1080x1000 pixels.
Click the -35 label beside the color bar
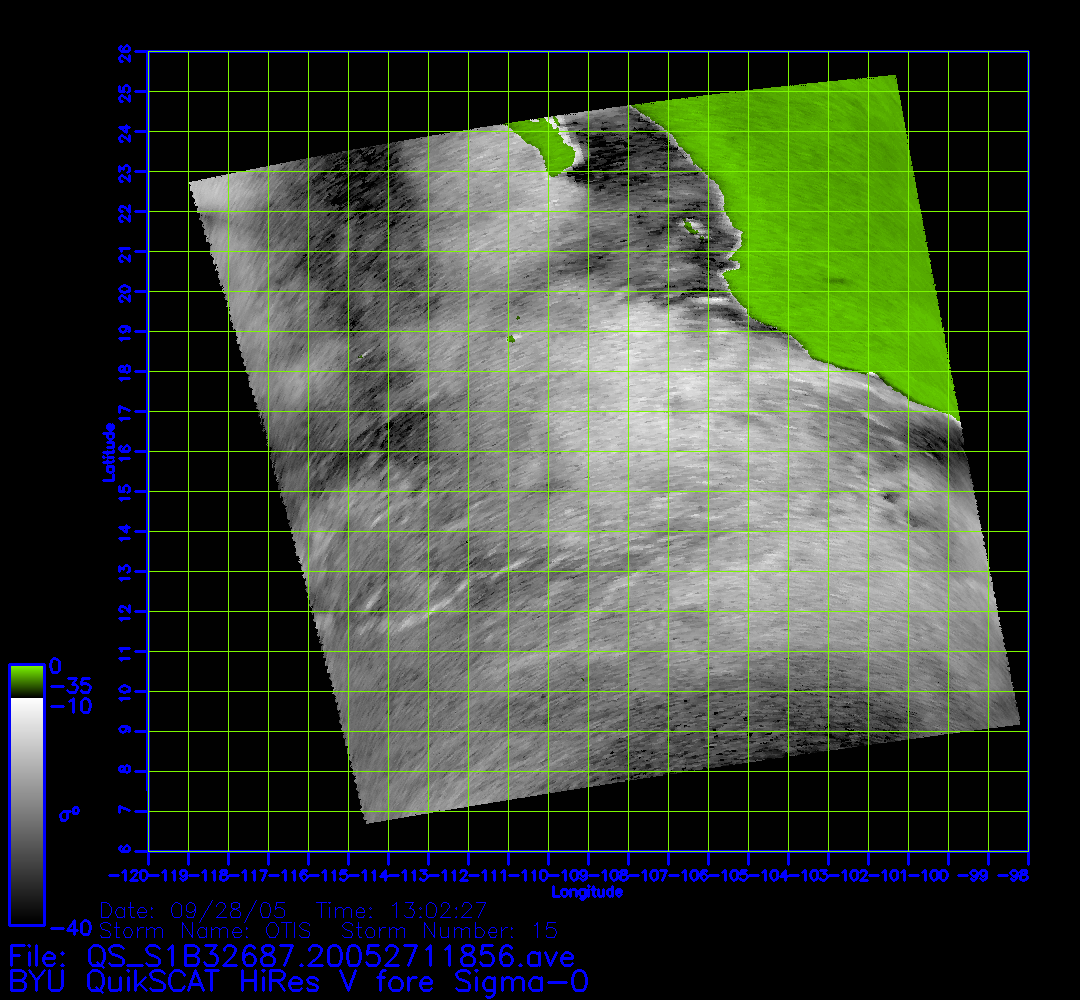[x=70, y=686]
